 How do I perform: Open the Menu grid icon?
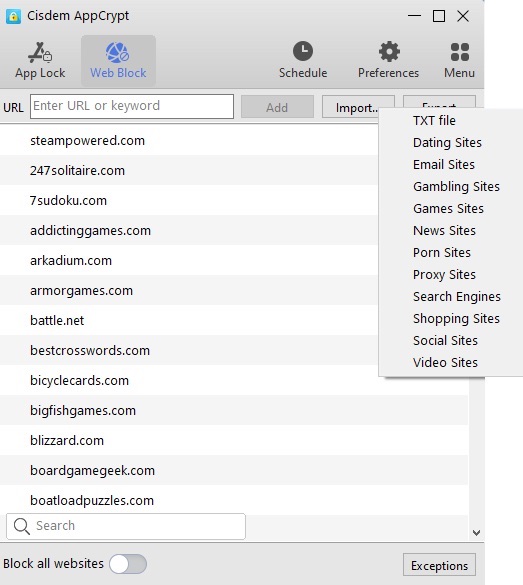click(x=459, y=61)
